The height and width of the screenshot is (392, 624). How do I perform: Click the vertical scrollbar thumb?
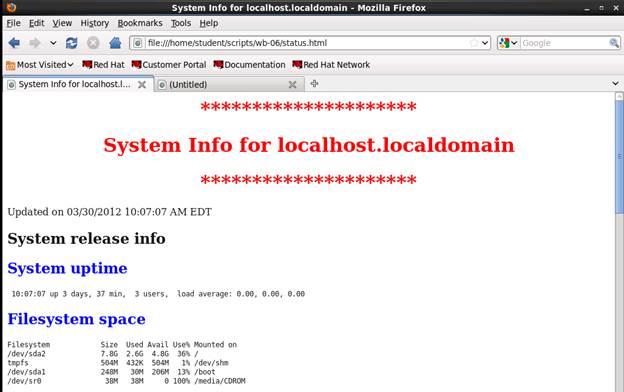point(619,156)
